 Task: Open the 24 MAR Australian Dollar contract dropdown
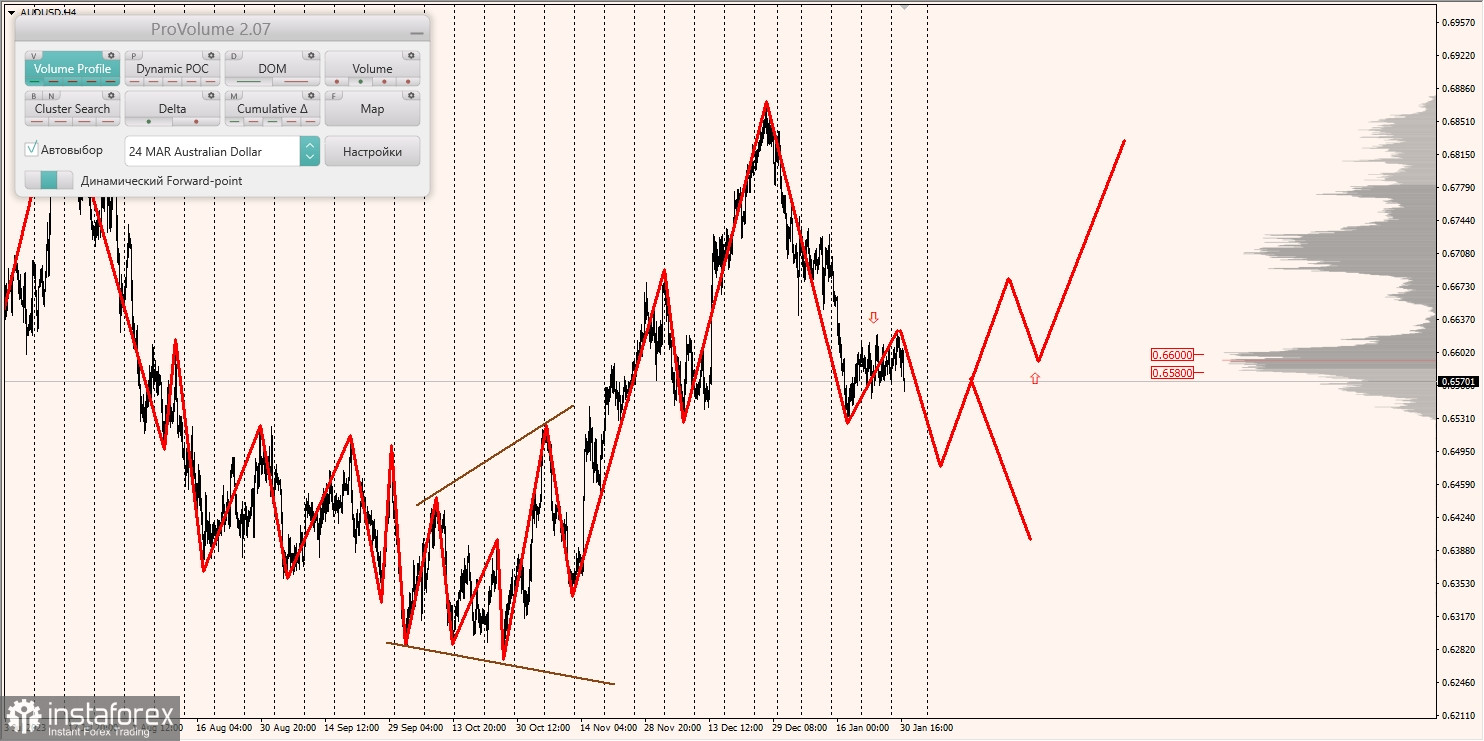pyautogui.click(x=310, y=151)
